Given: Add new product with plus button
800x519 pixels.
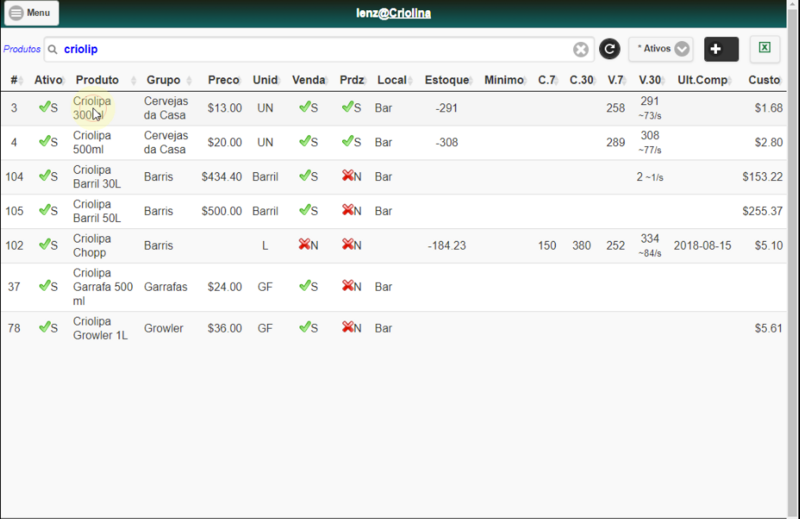Looking at the screenshot, I should 721,49.
